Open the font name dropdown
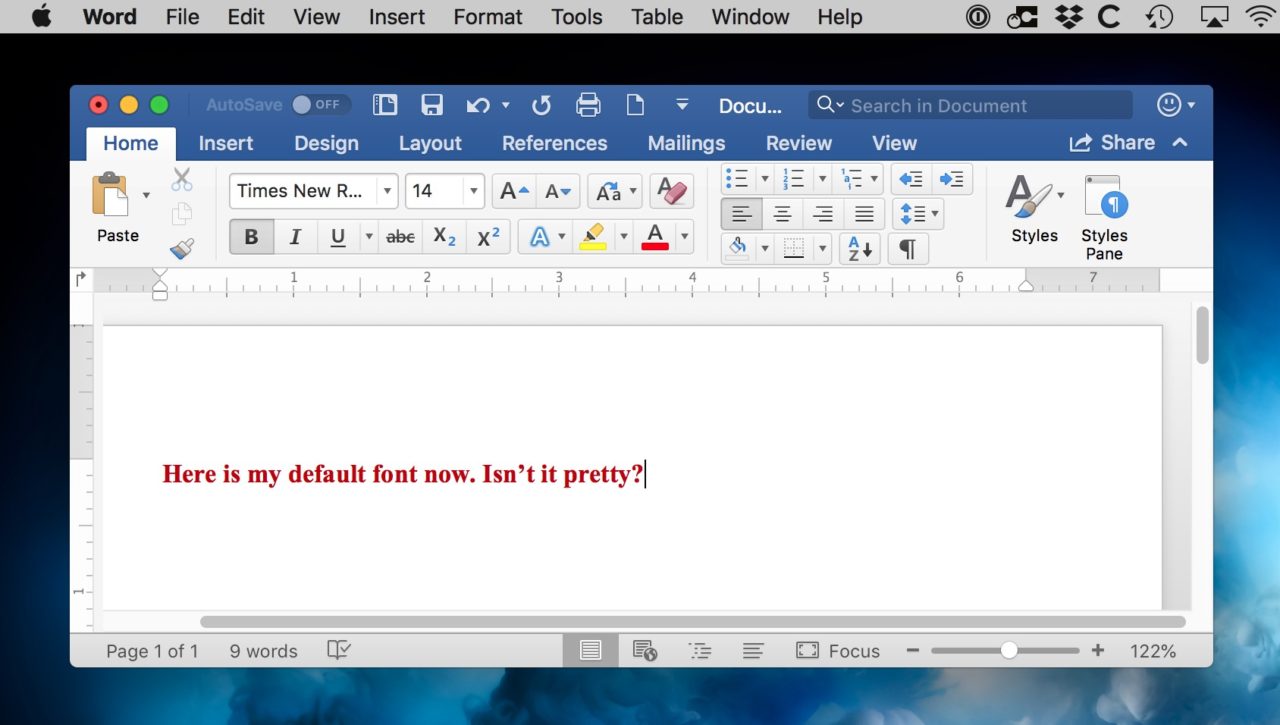This screenshot has height=725, width=1280. (x=387, y=191)
